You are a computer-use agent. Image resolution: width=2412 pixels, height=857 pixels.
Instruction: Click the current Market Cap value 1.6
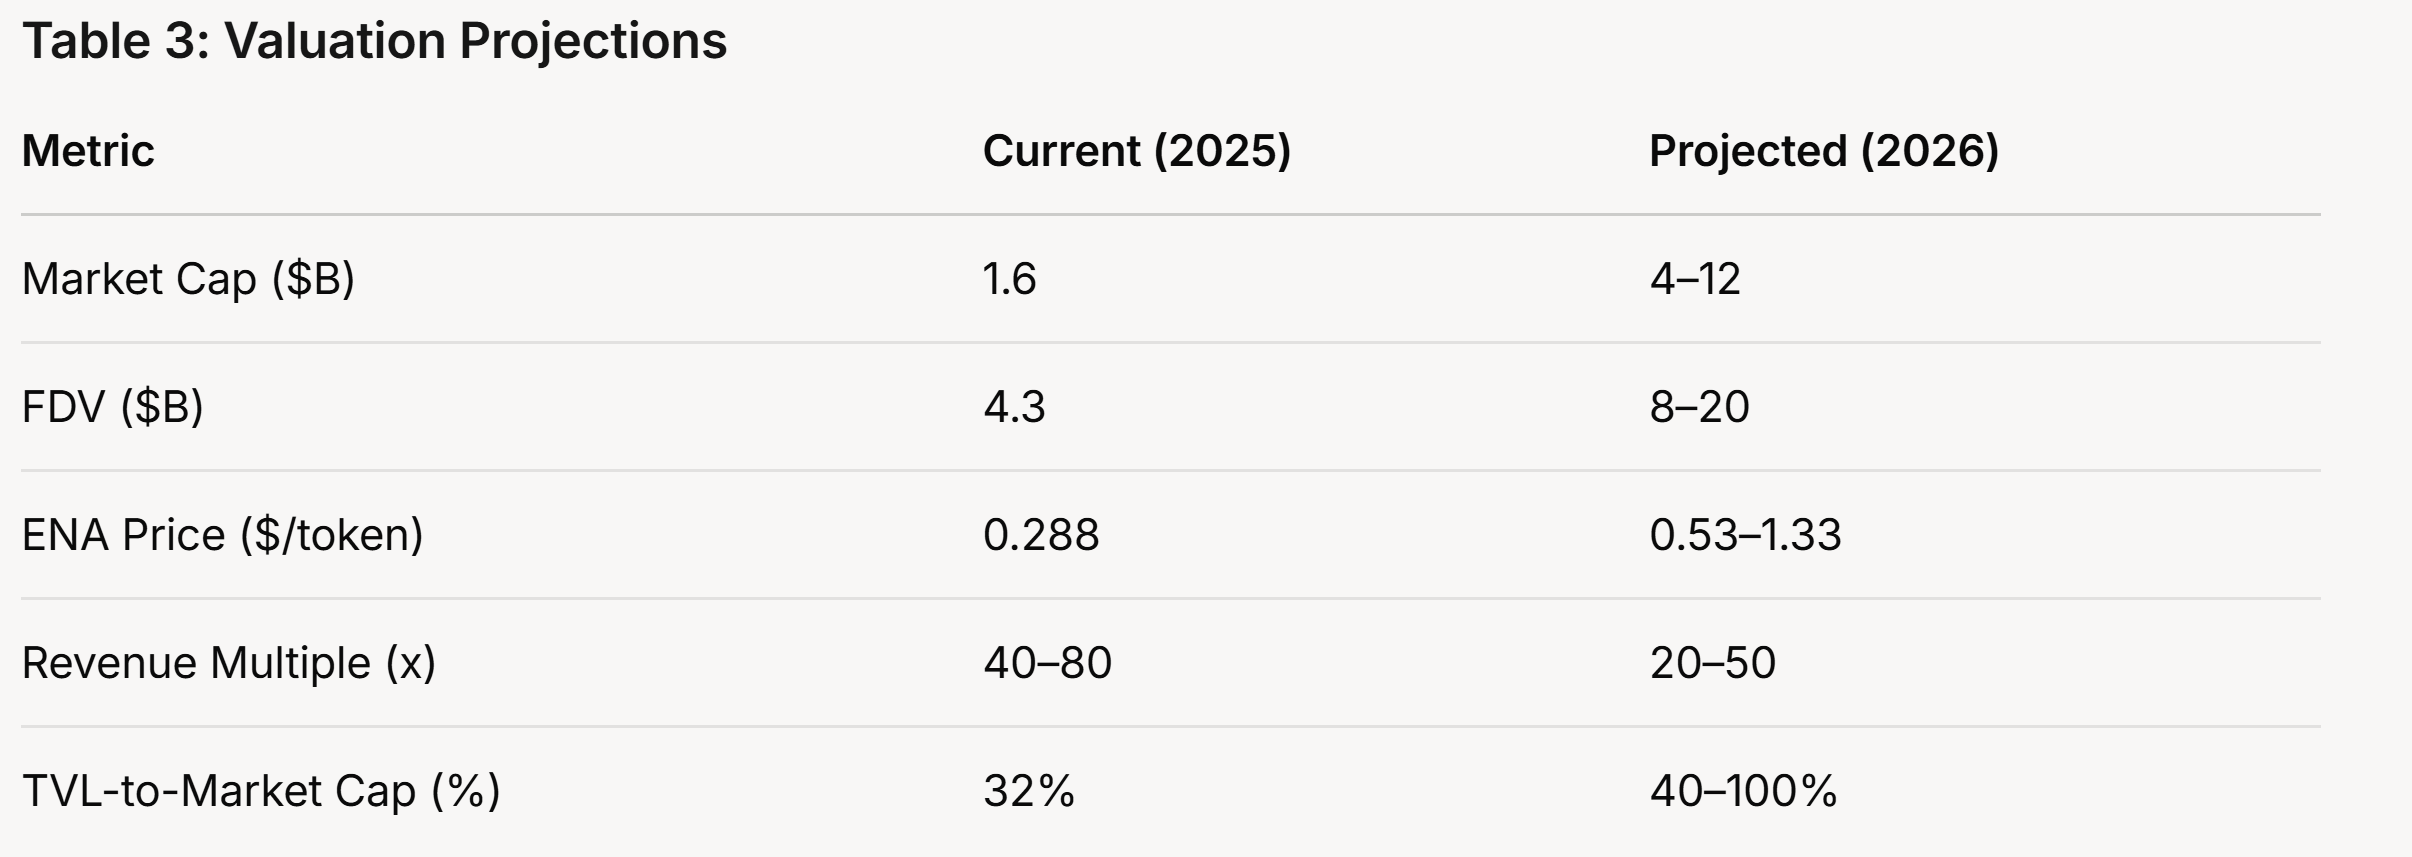[1010, 279]
